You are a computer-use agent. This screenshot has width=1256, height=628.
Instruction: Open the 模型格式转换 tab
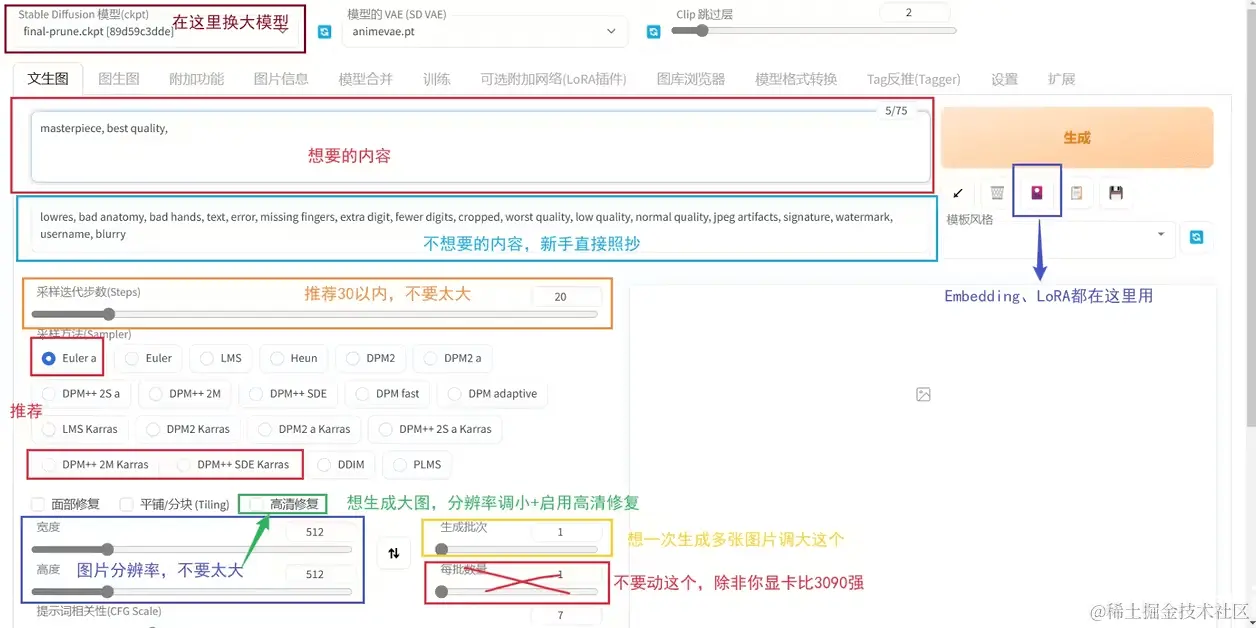[796, 79]
